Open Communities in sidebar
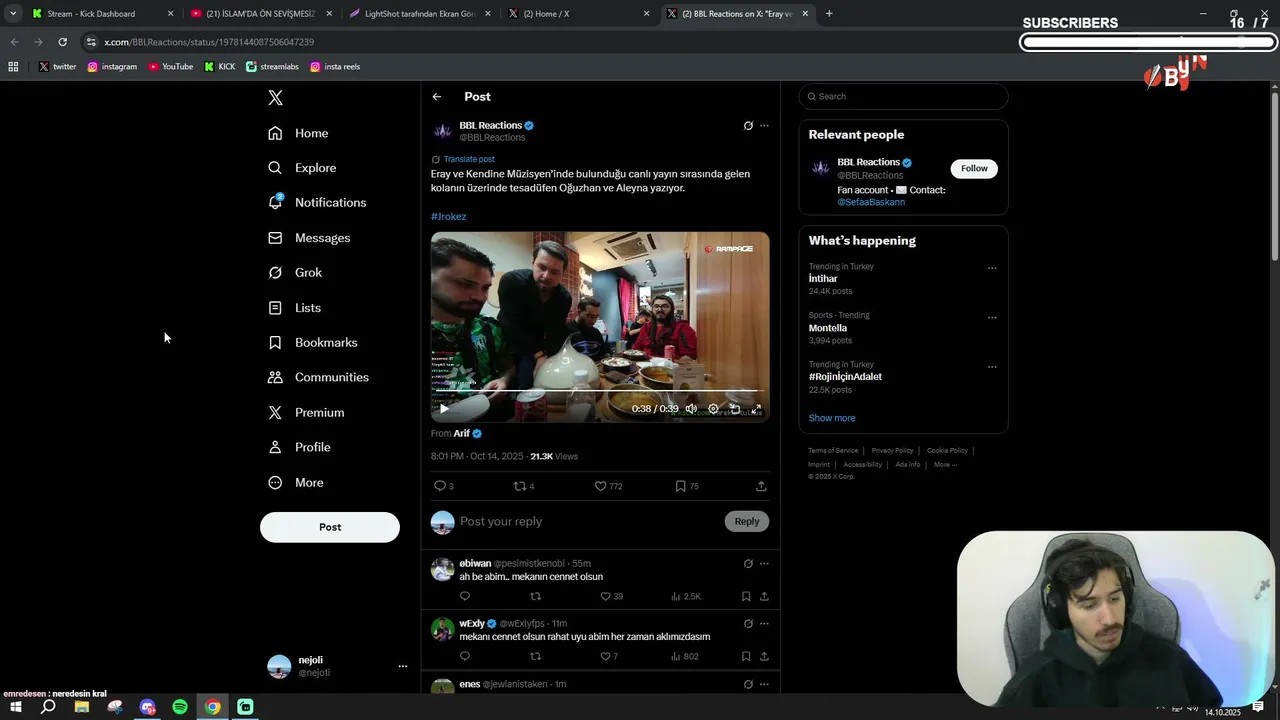The width and height of the screenshot is (1280, 720). point(318,377)
